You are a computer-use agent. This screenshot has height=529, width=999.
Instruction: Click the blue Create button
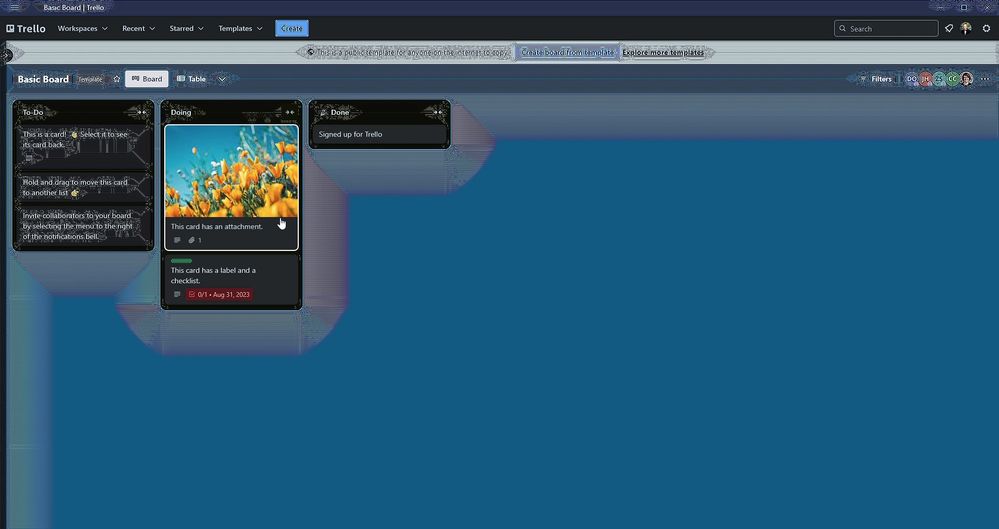coord(292,29)
